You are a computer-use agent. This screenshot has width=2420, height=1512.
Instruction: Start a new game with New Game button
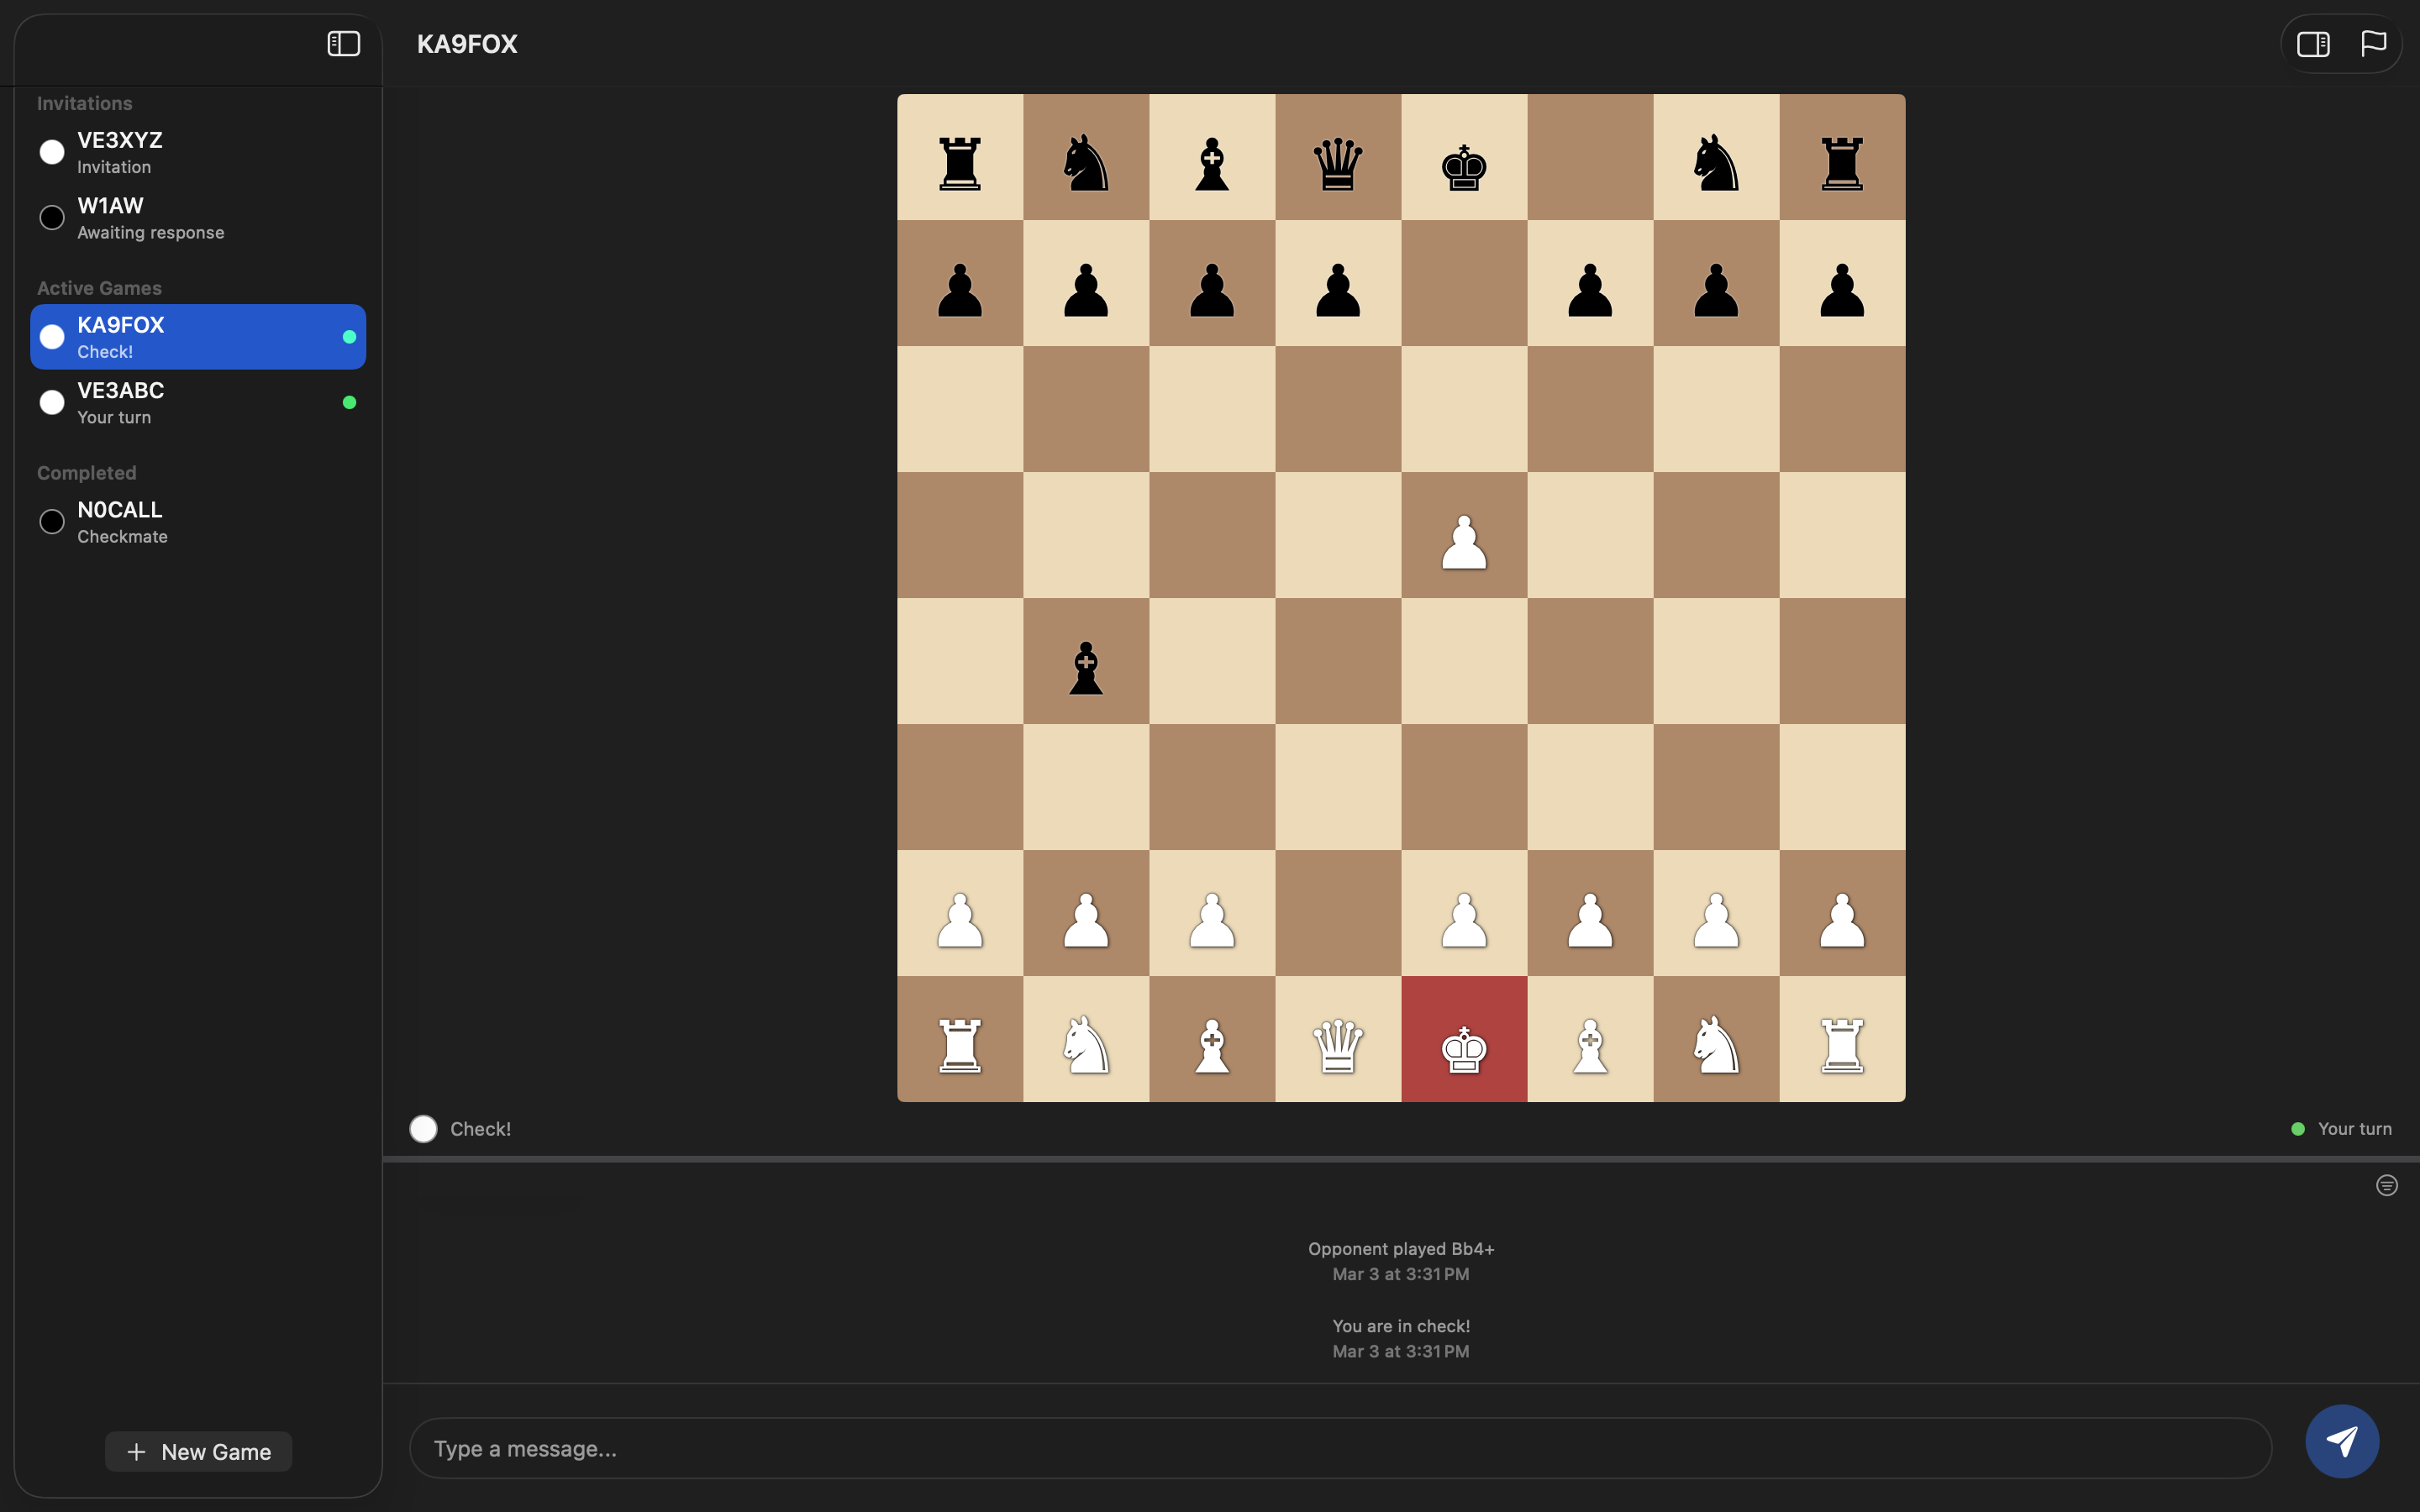[x=197, y=1451]
